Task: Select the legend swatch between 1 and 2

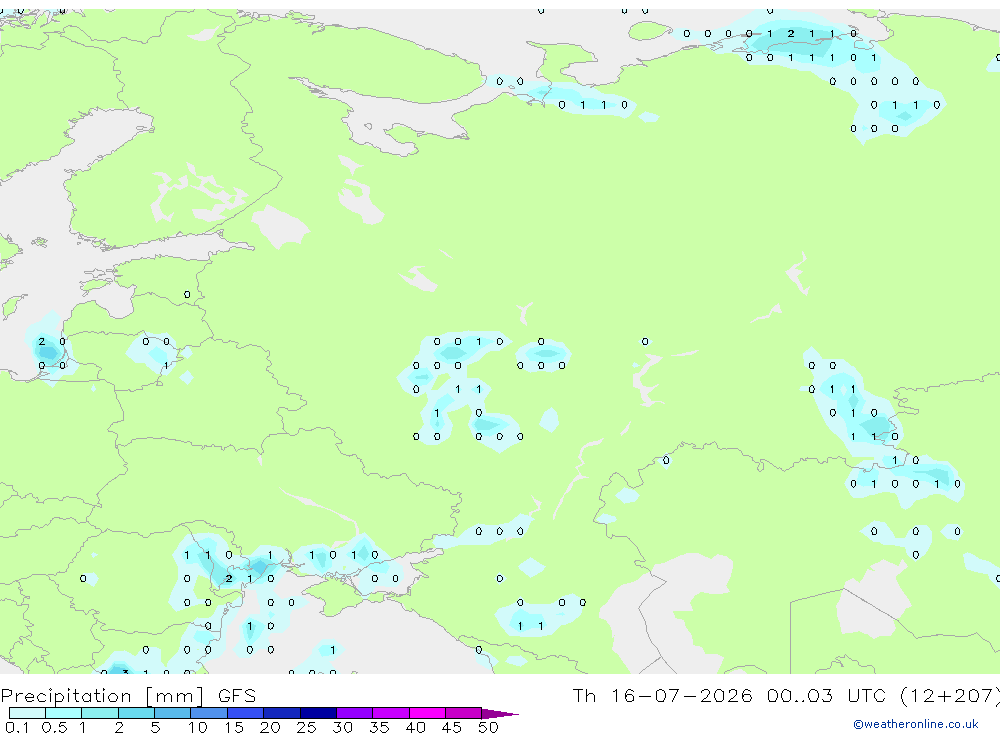Action: point(100,713)
